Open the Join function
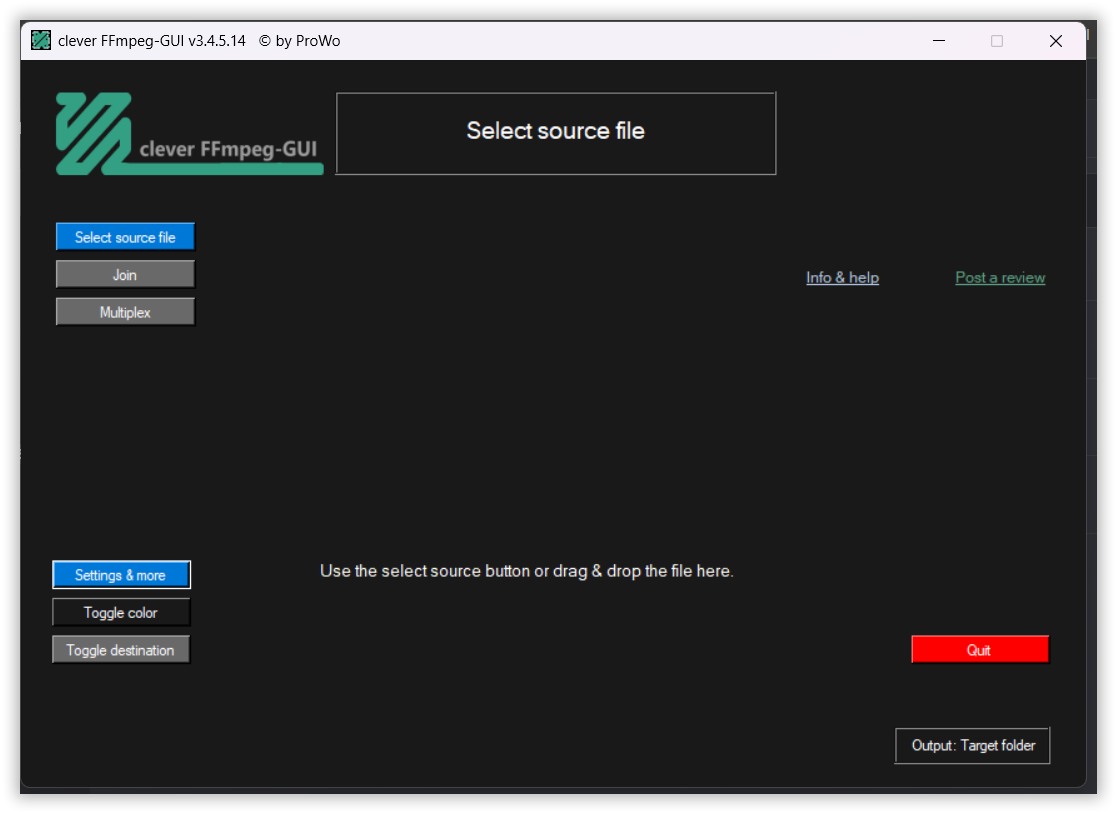The image size is (1117, 814). (x=125, y=275)
